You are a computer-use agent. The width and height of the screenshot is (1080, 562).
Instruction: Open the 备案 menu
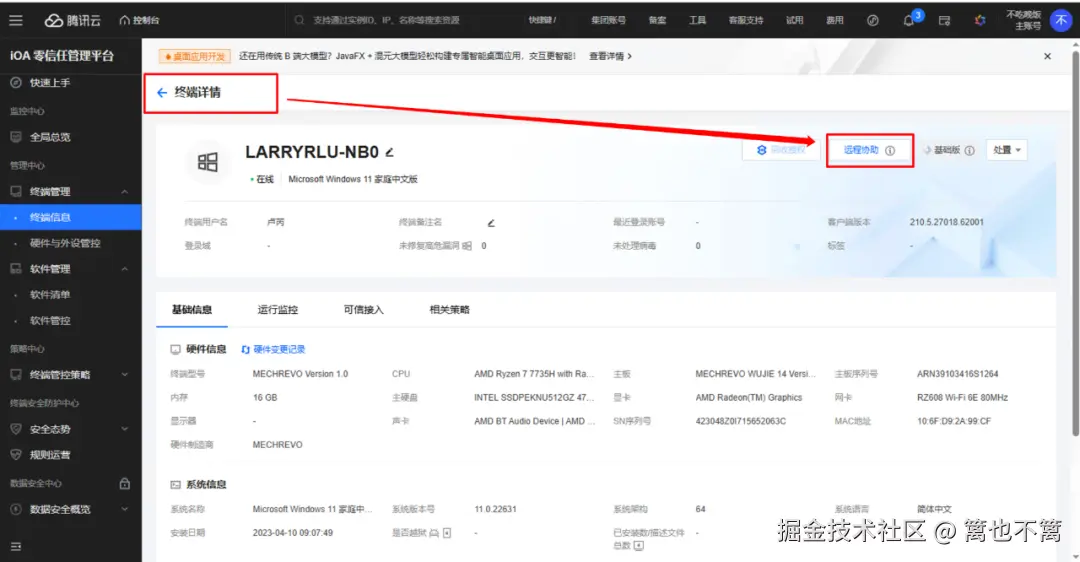(x=657, y=21)
